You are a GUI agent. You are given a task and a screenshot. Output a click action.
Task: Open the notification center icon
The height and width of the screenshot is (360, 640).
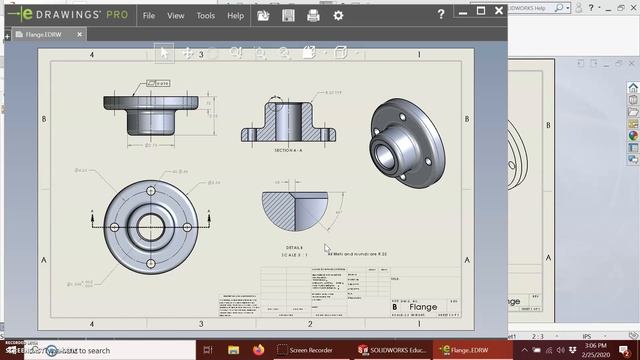point(624,350)
